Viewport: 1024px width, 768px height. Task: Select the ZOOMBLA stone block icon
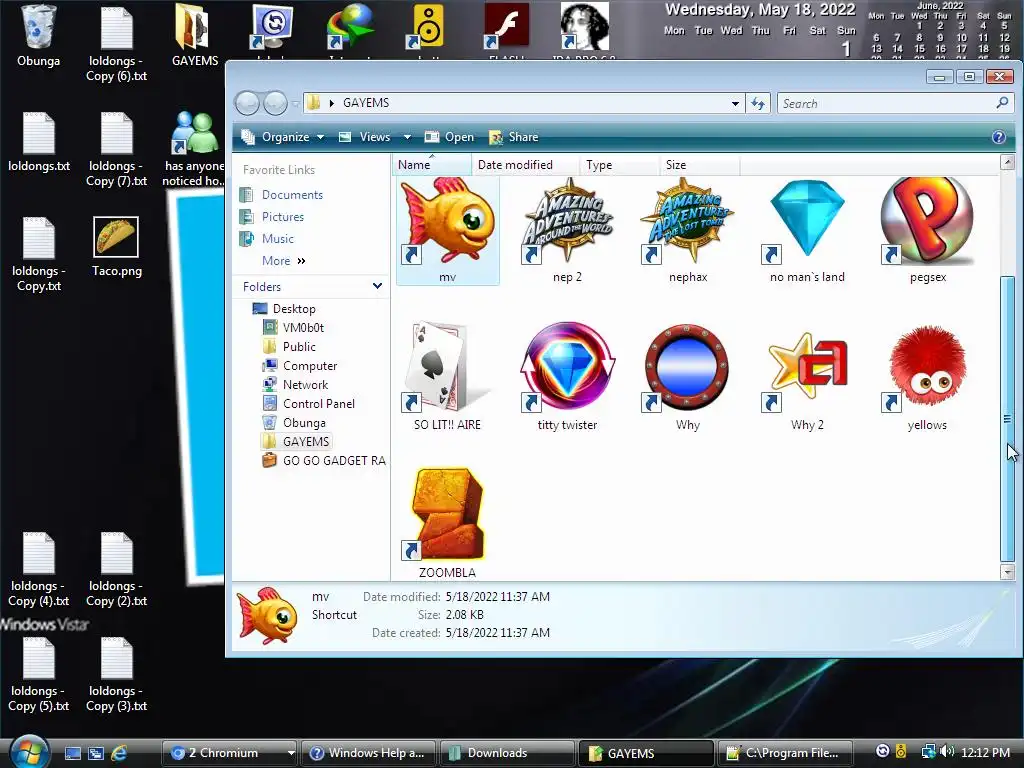pos(447,524)
